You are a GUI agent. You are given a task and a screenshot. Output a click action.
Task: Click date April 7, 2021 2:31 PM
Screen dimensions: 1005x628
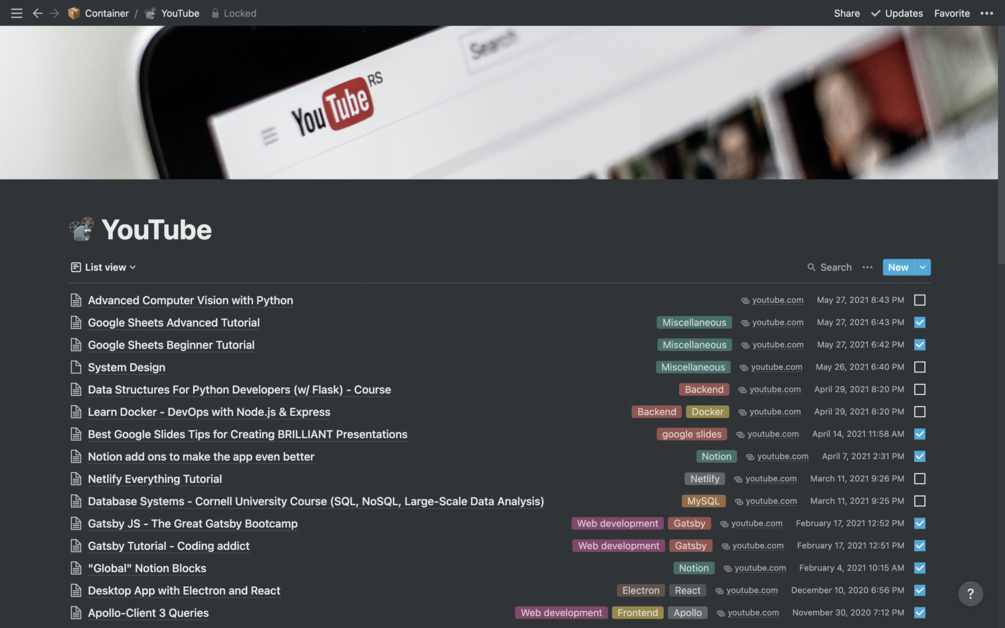click(863, 456)
